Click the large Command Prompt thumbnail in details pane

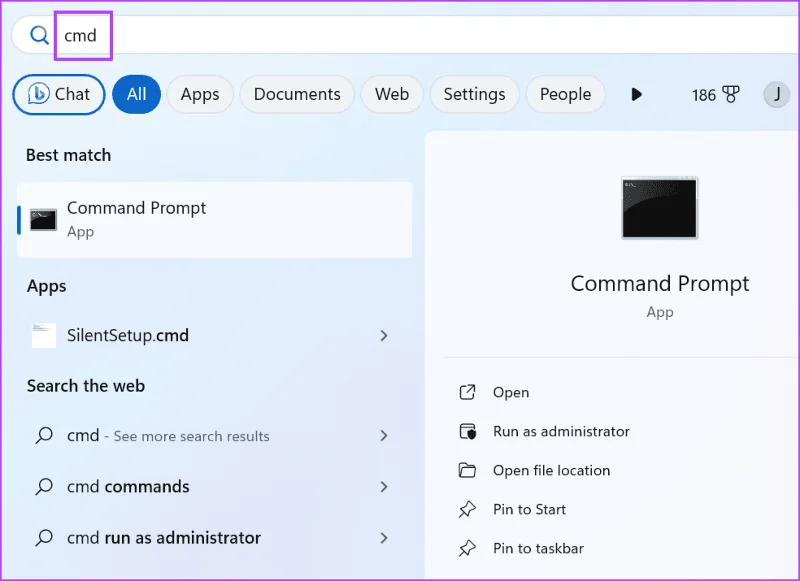click(659, 208)
